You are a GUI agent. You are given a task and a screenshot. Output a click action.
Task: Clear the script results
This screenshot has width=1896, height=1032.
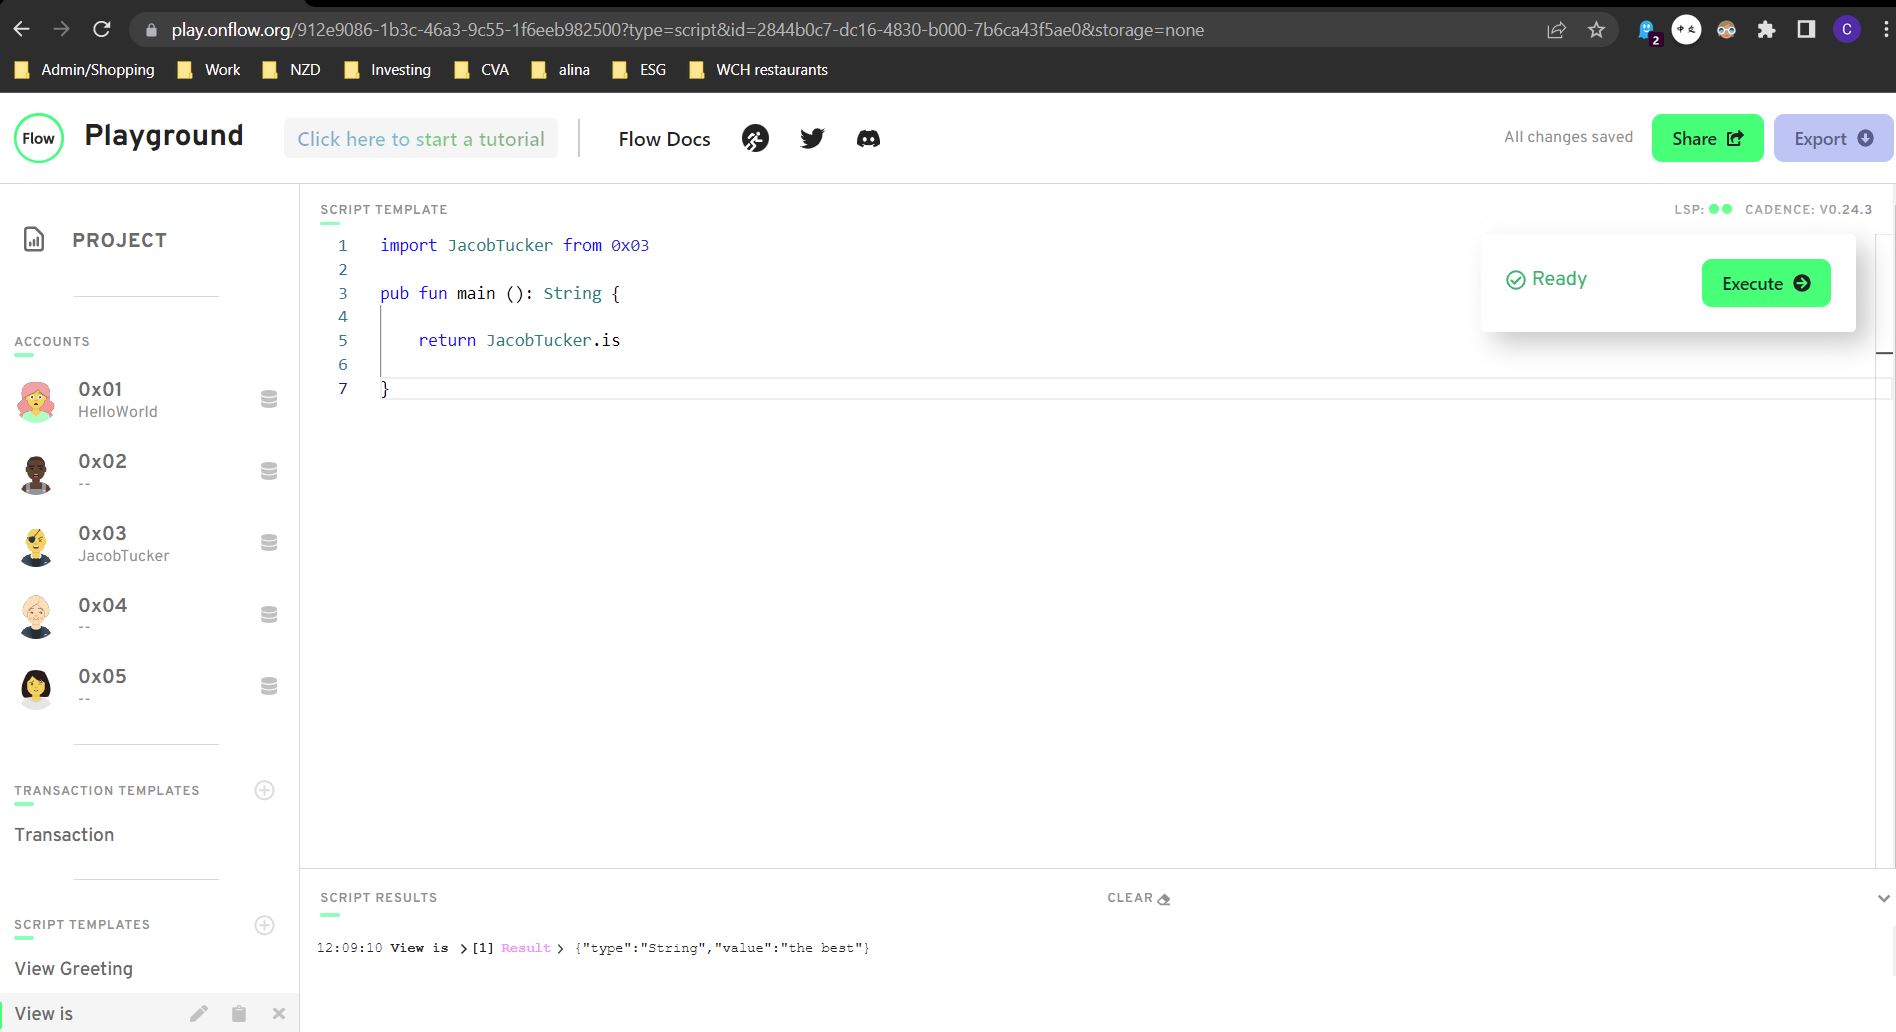1138,898
